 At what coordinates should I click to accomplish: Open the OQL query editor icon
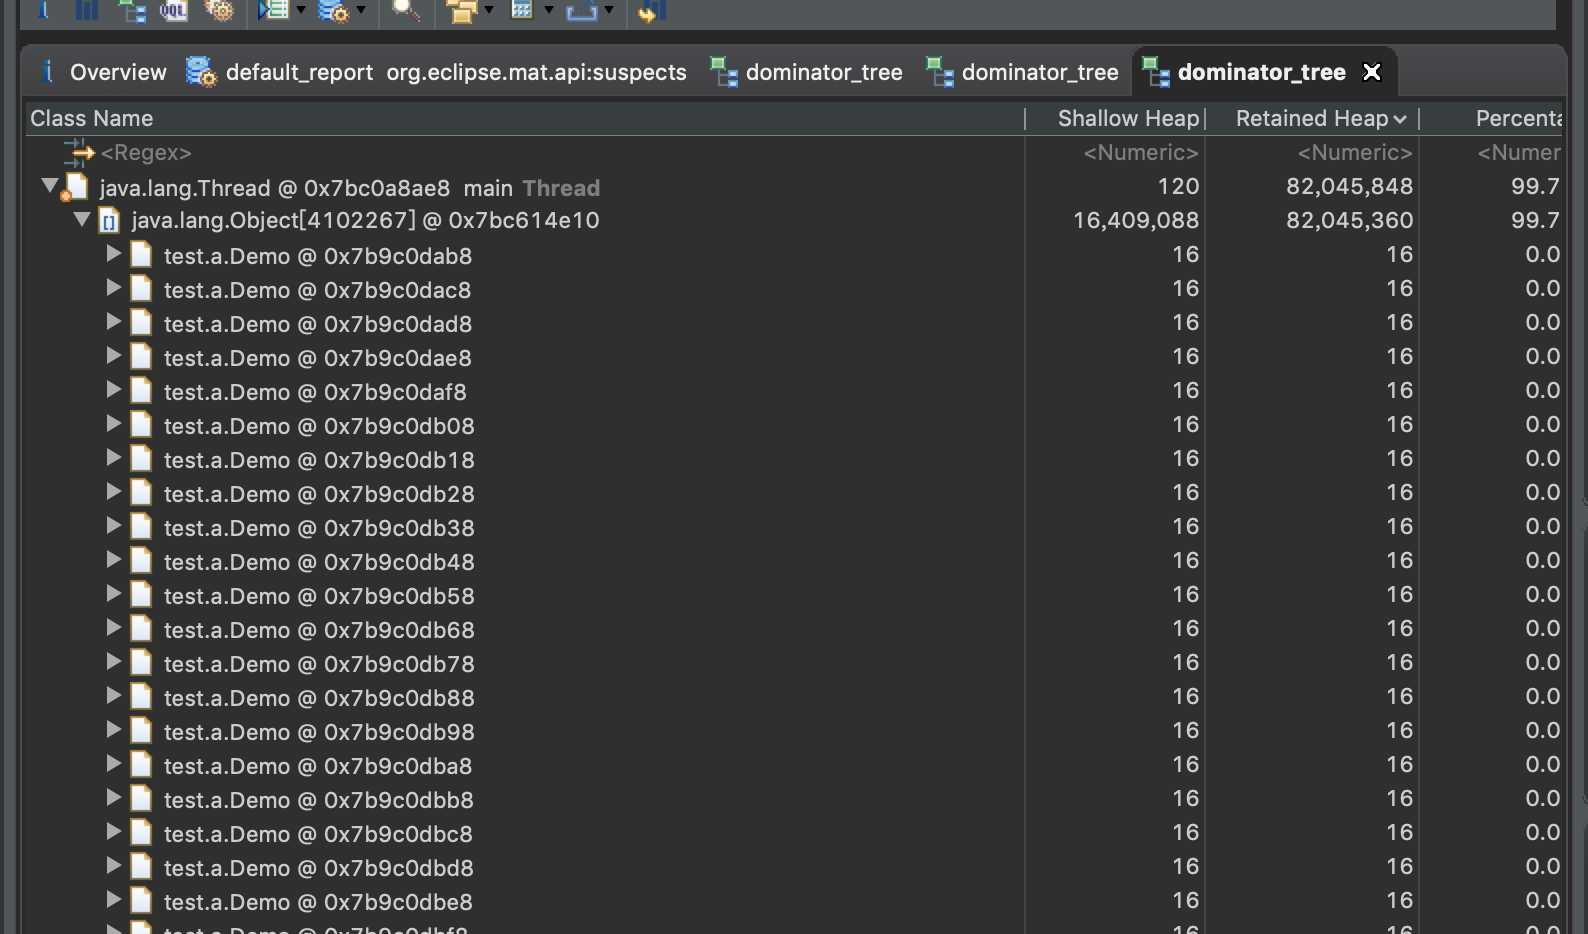click(173, 10)
